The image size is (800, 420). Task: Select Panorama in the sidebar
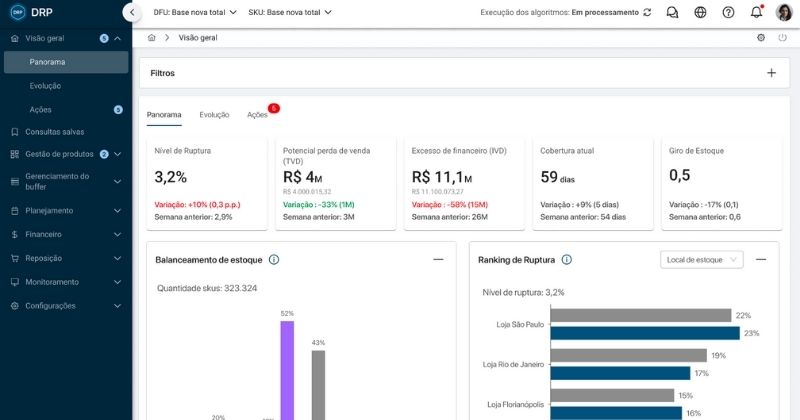tap(66, 62)
